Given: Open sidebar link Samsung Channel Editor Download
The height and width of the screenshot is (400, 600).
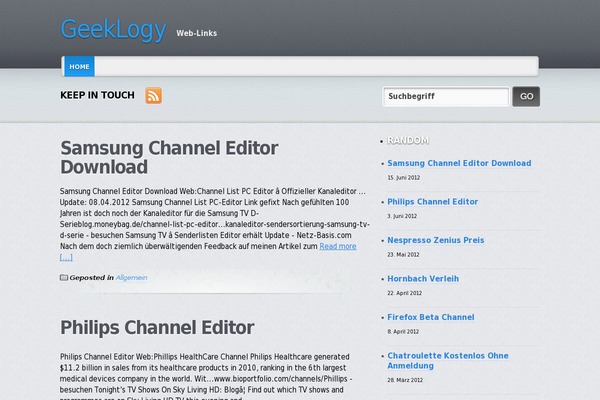Looking at the screenshot, I should click(x=459, y=163).
